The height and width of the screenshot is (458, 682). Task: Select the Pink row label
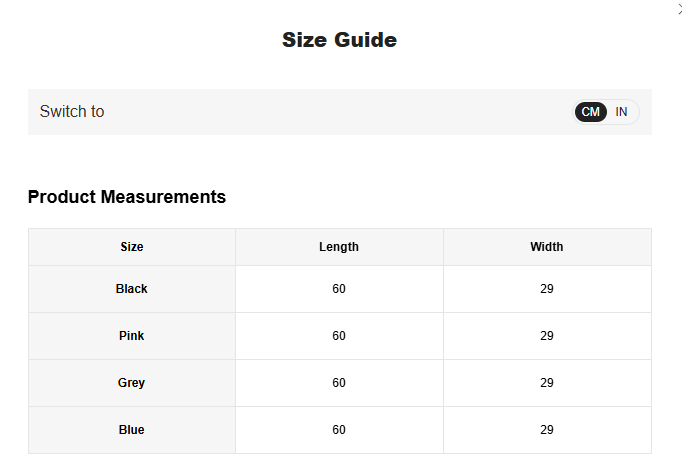tap(132, 336)
